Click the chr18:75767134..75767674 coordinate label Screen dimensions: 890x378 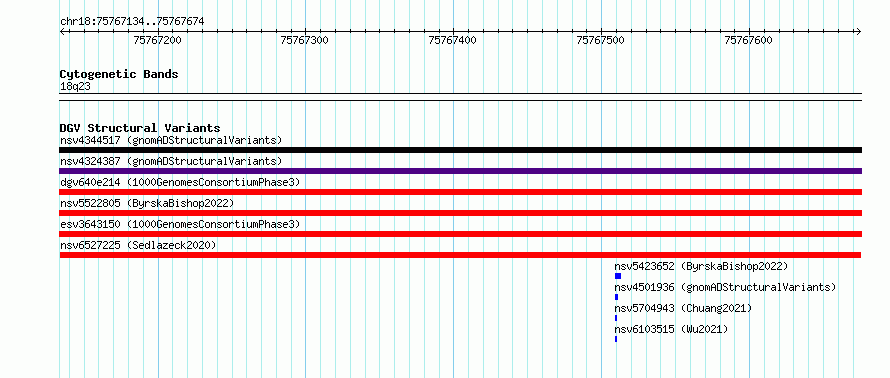pos(132,22)
